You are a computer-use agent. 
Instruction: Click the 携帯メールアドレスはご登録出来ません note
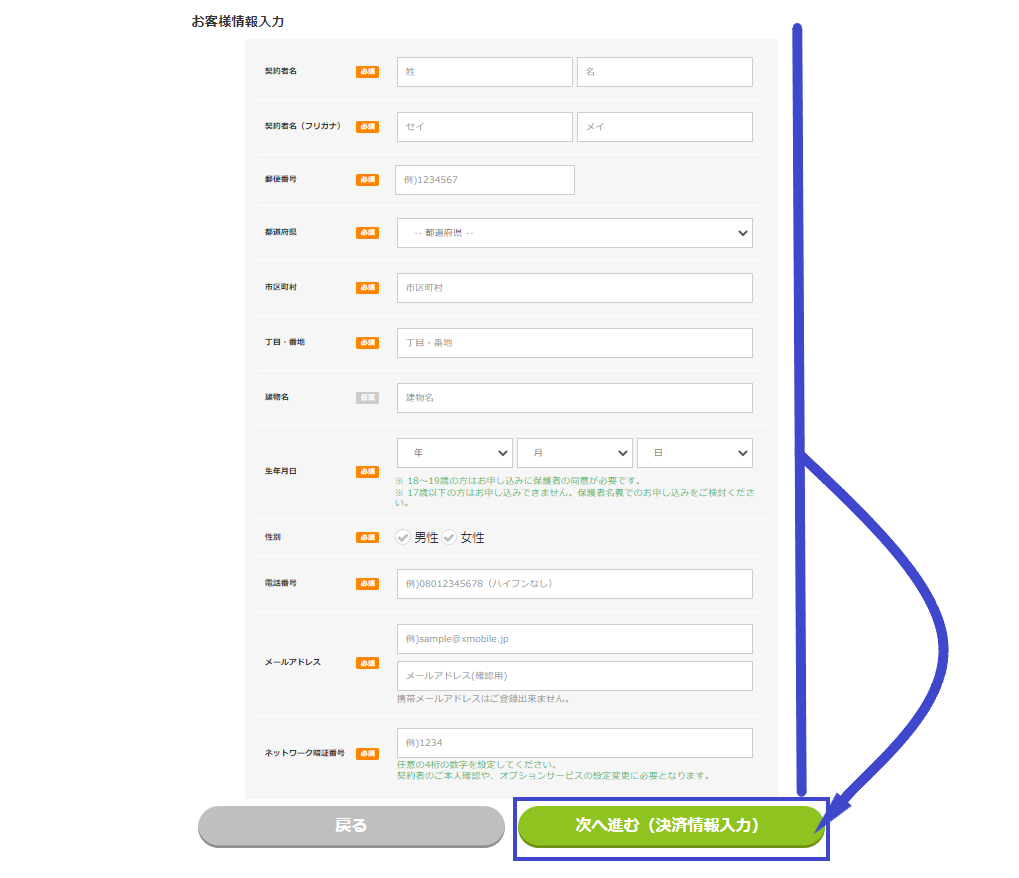click(484, 699)
